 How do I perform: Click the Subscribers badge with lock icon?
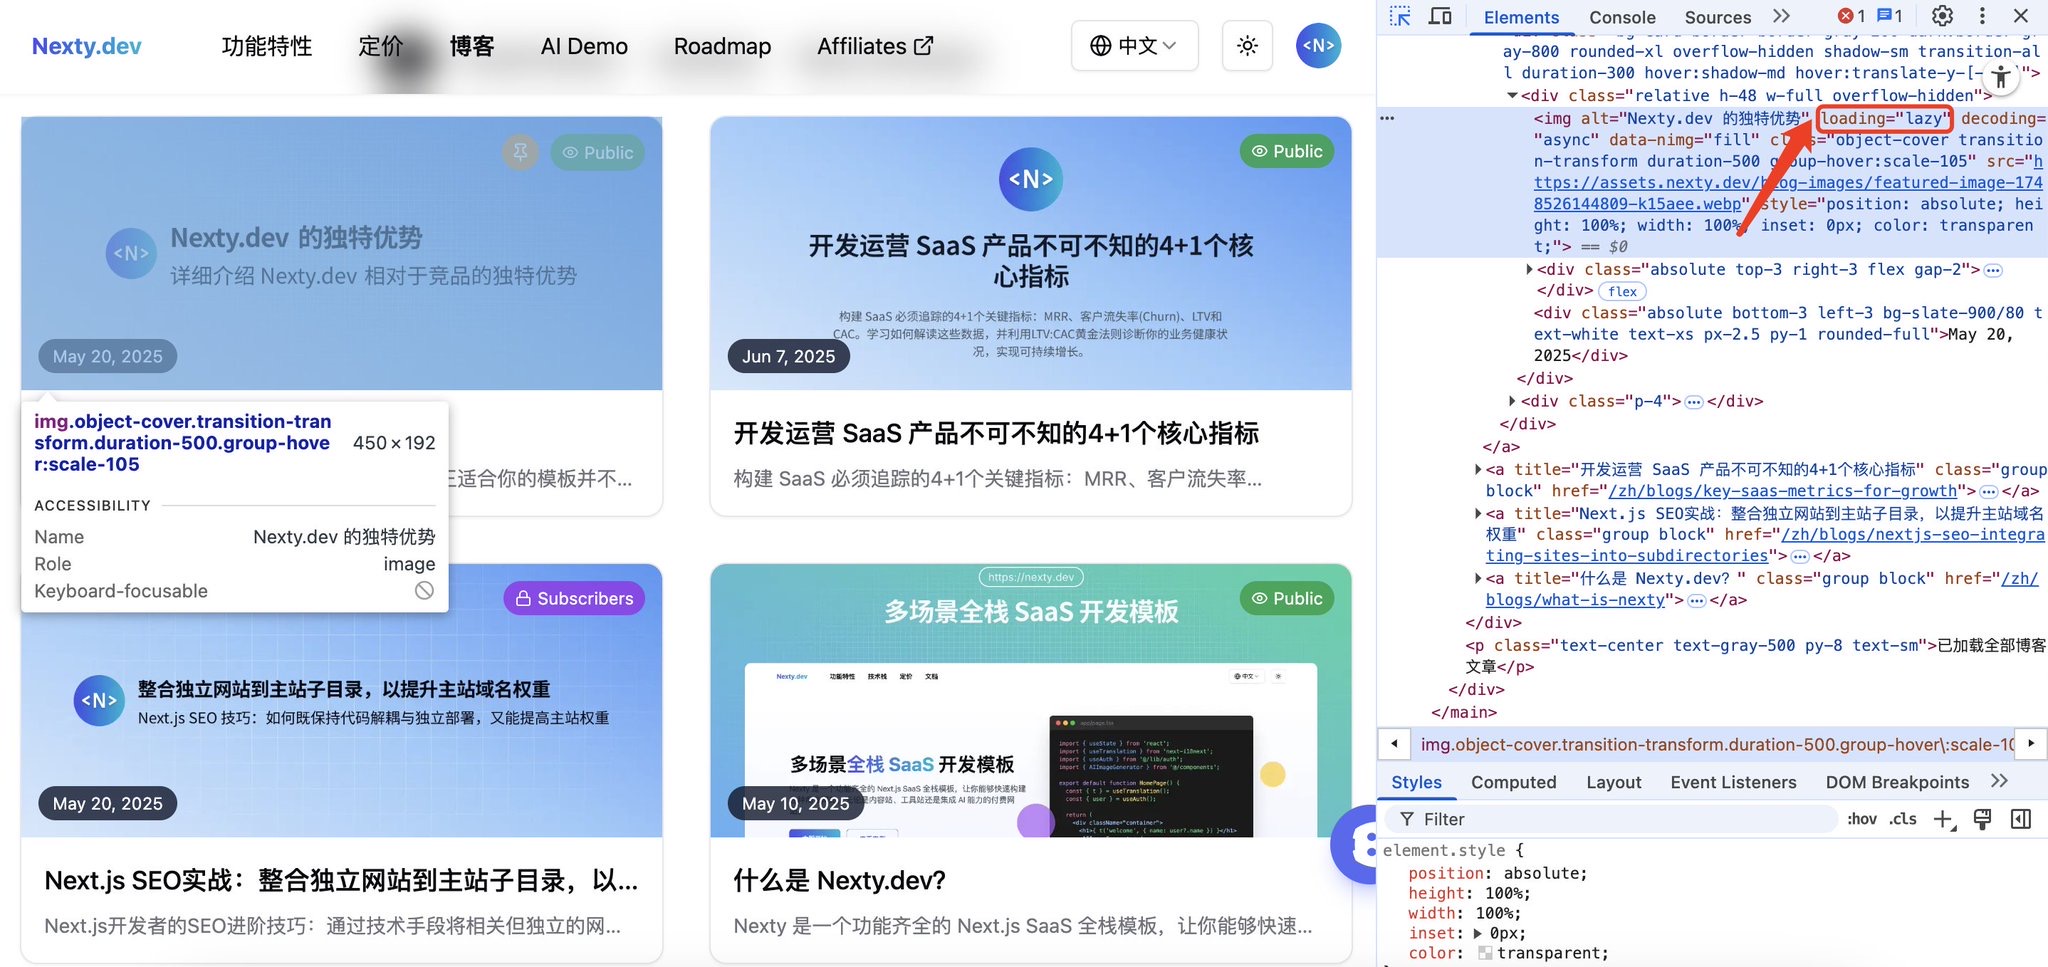point(574,598)
